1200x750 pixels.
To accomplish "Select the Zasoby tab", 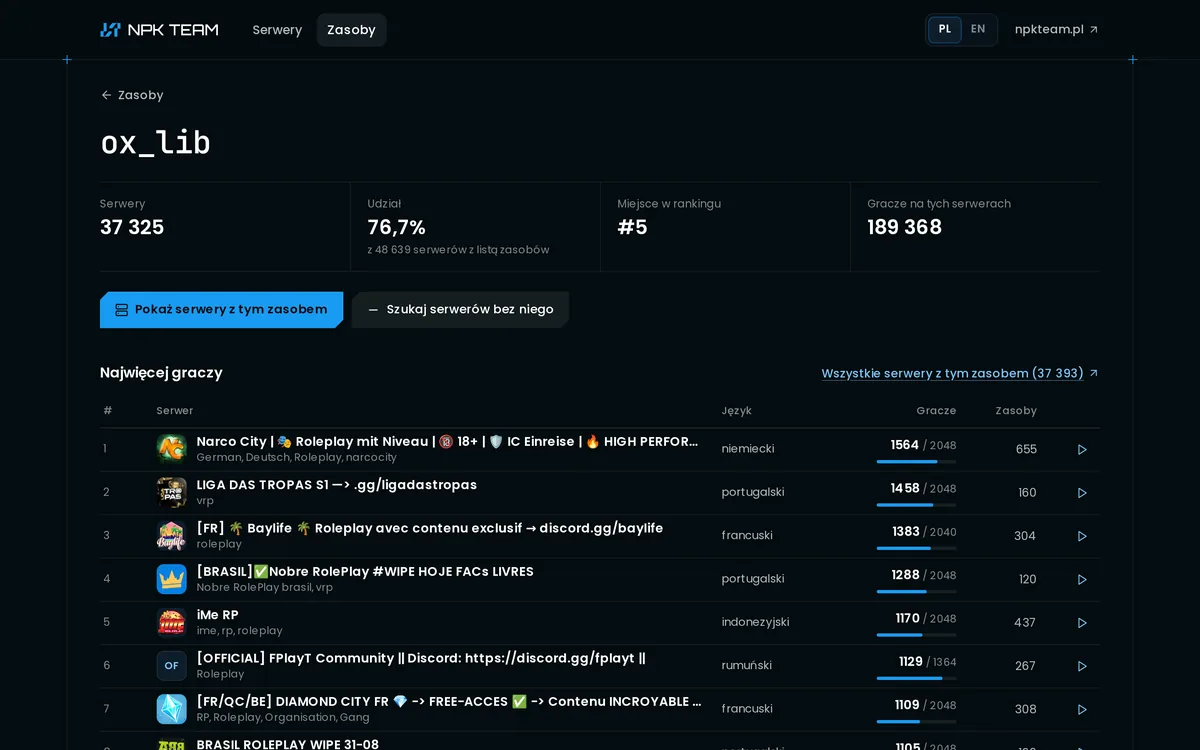I will tap(351, 30).
